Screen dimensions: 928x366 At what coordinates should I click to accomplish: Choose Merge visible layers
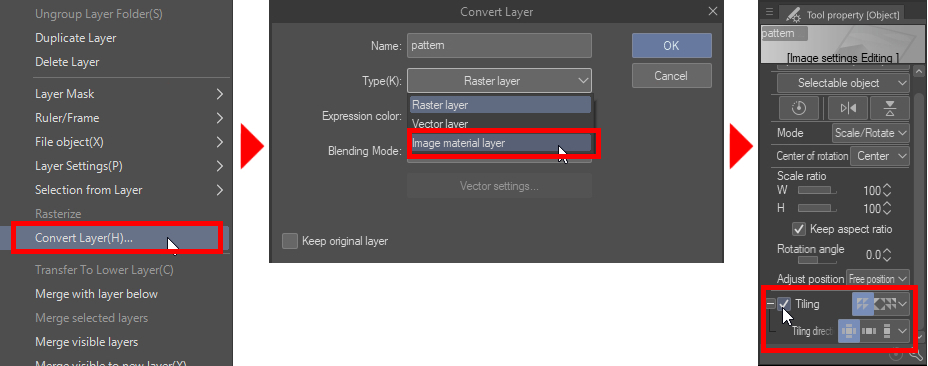86,342
